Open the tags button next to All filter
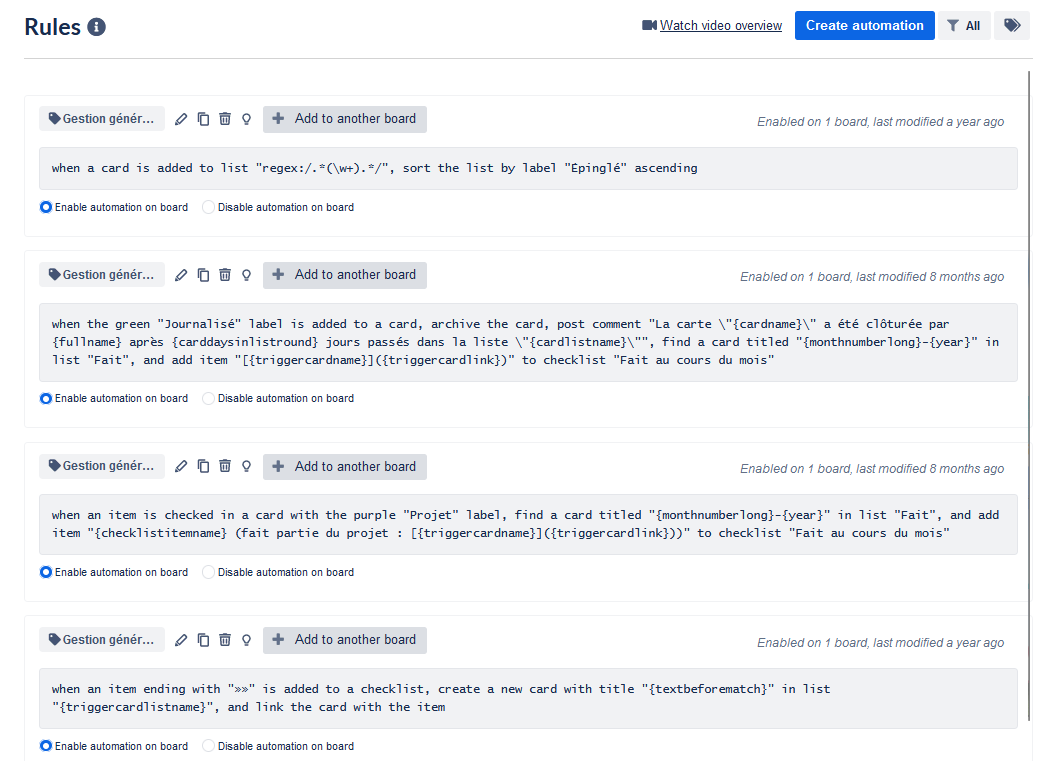 tap(1012, 25)
